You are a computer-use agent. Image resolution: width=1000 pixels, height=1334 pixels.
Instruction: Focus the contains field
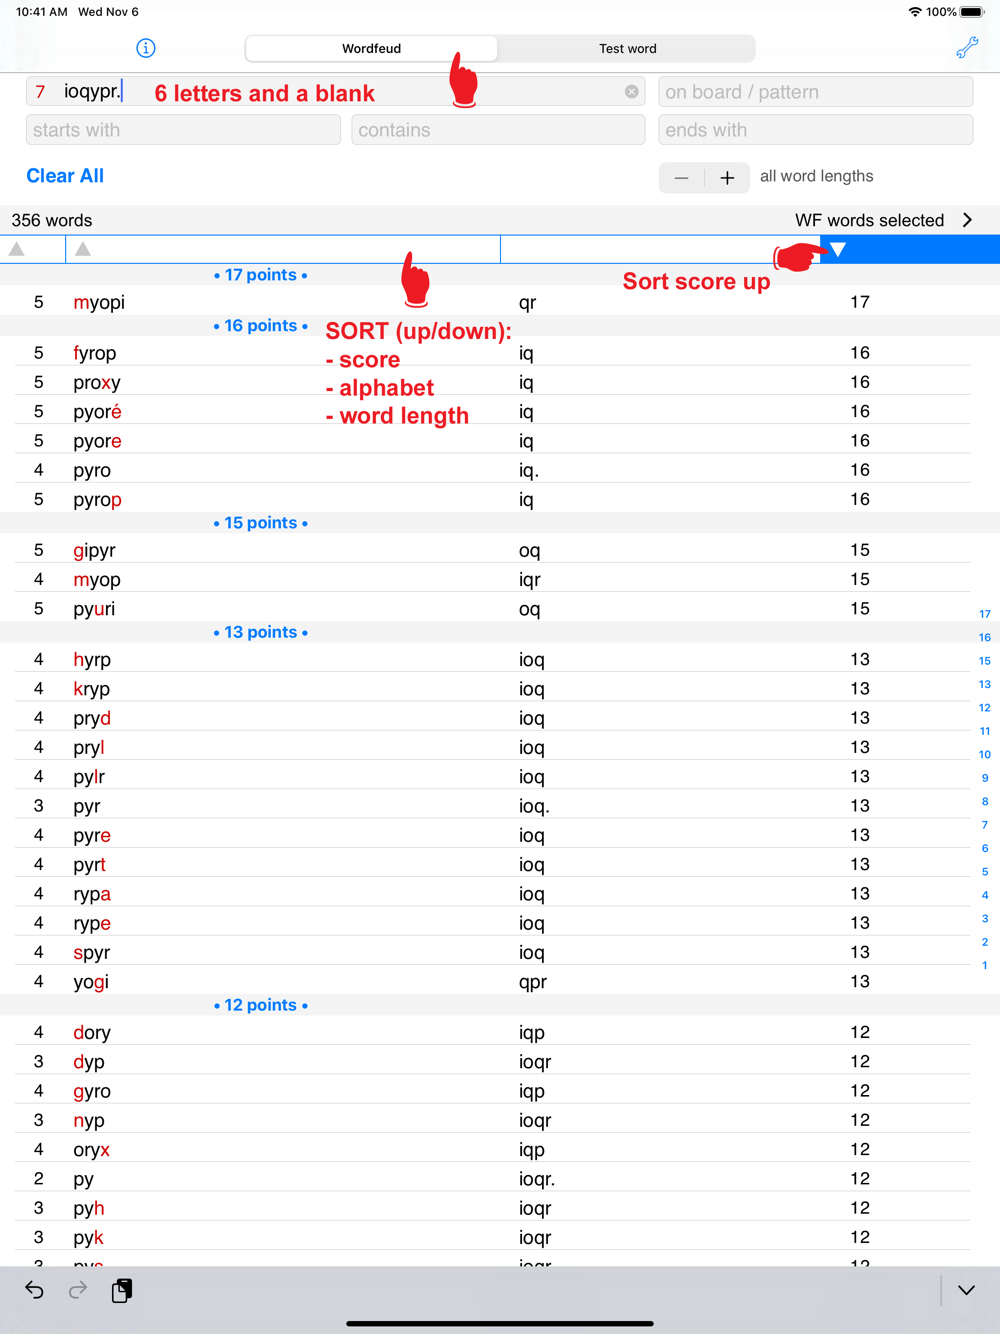coord(498,130)
